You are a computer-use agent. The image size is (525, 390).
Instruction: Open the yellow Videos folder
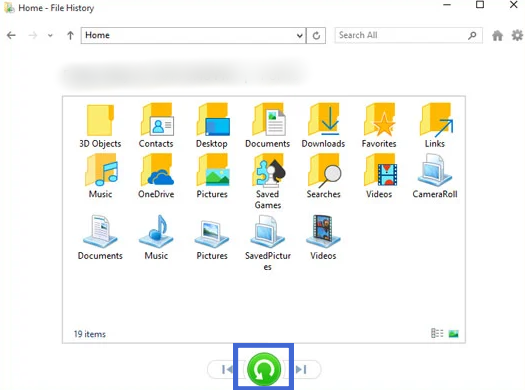[x=379, y=176]
